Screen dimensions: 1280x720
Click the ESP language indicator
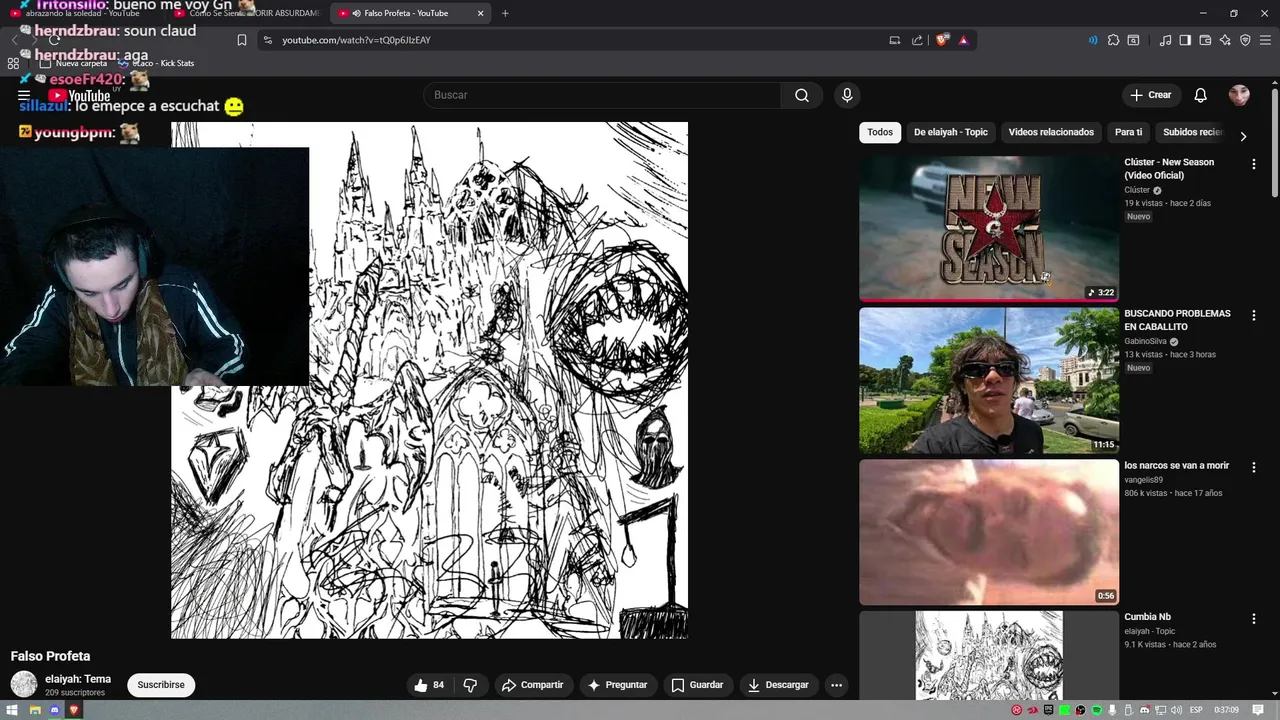coord(1196,710)
